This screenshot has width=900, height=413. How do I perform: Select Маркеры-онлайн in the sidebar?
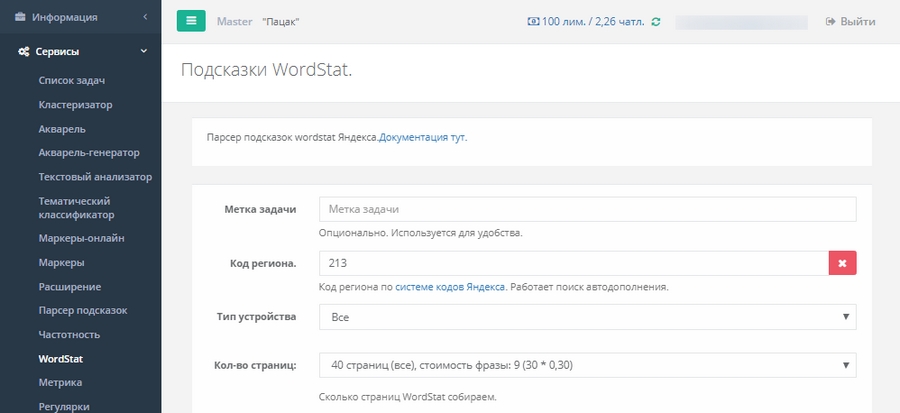pos(82,238)
